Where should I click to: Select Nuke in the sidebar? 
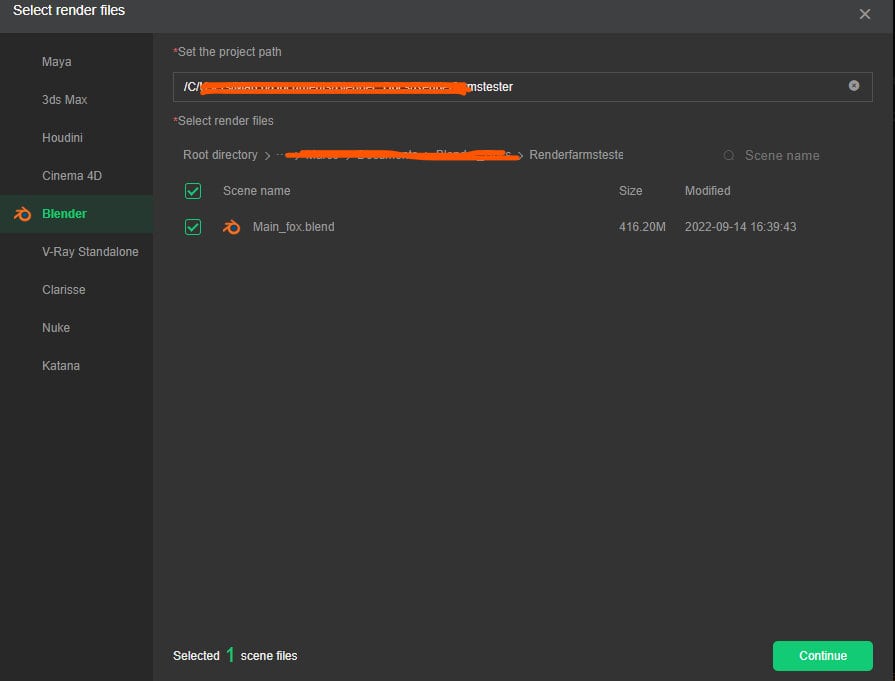tap(56, 327)
